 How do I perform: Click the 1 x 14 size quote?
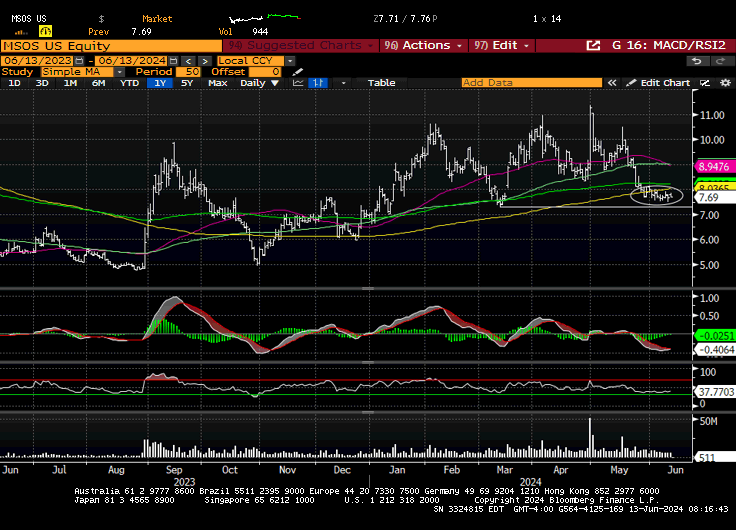pos(547,19)
